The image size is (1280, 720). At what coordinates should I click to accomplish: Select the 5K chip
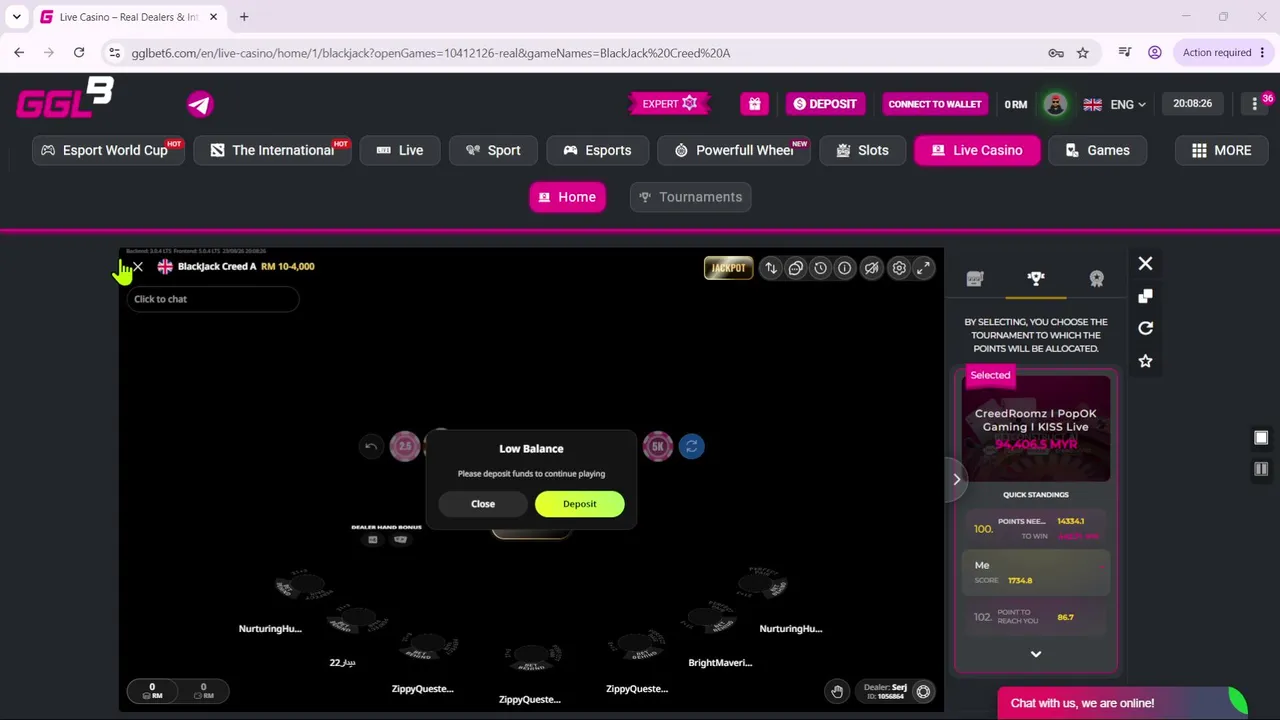(658, 446)
